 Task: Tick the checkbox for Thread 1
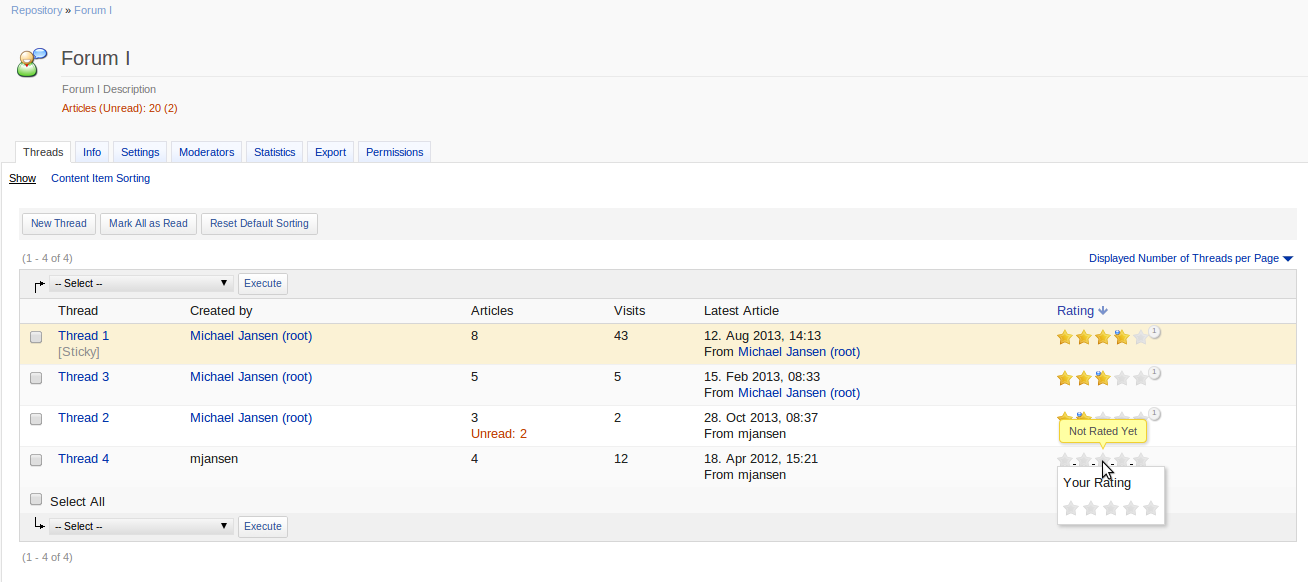click(x=36, y=337)
